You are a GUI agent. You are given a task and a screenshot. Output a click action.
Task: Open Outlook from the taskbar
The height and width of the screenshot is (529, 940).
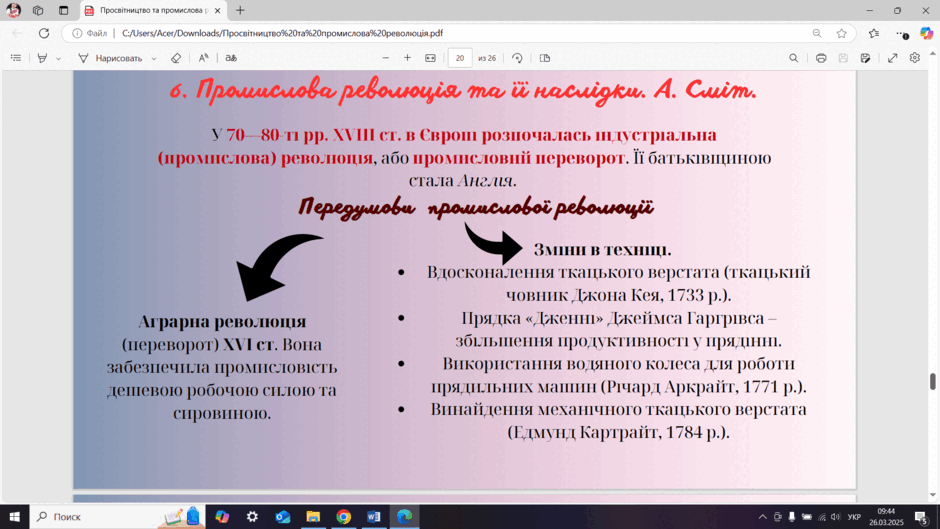[x=283, y=516]
